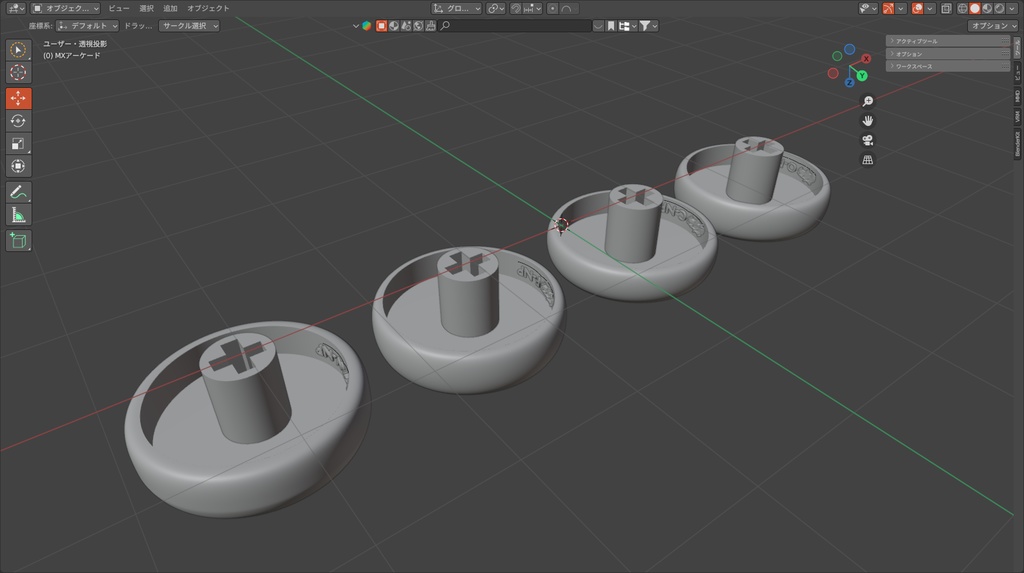Open the ビュー menu
The width and height of the screenshot is (1024, 573).
[x=119, y=8]
